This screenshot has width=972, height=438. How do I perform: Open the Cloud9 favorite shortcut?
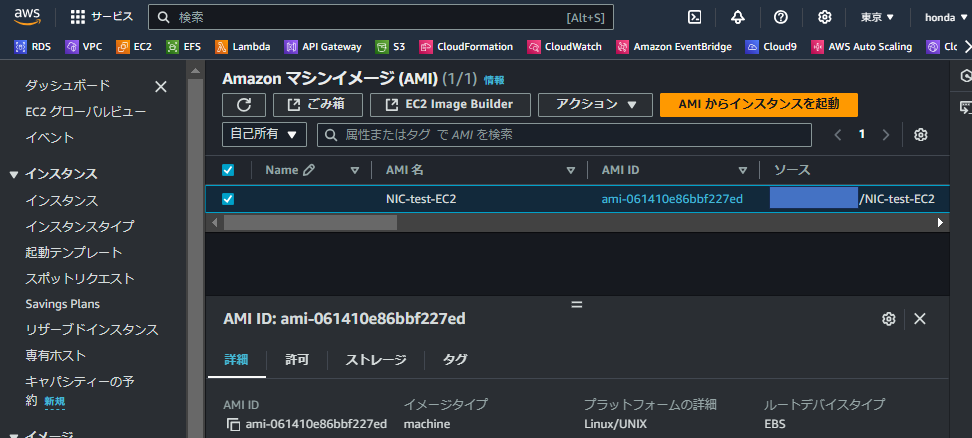(771, 46)
